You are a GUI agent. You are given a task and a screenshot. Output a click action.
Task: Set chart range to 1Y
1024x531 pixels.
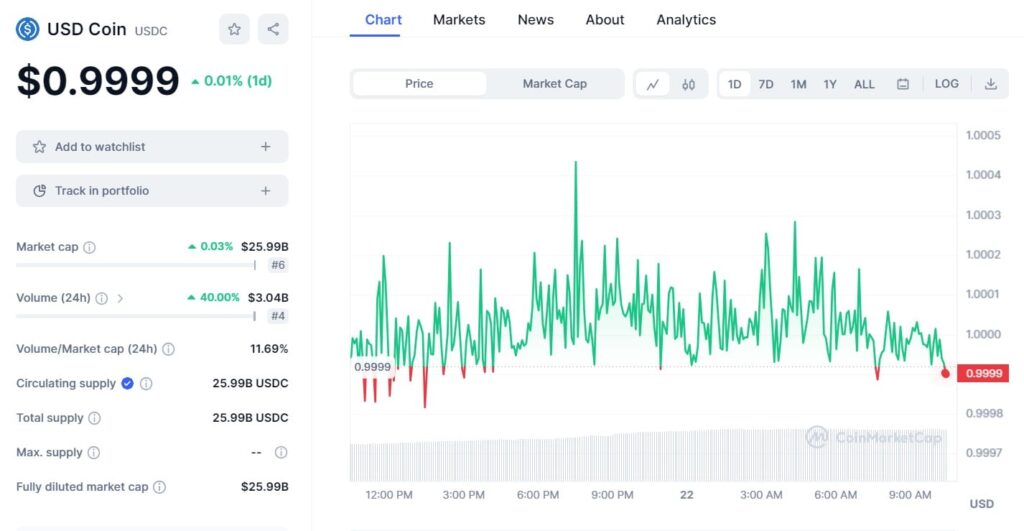[829, 84]
